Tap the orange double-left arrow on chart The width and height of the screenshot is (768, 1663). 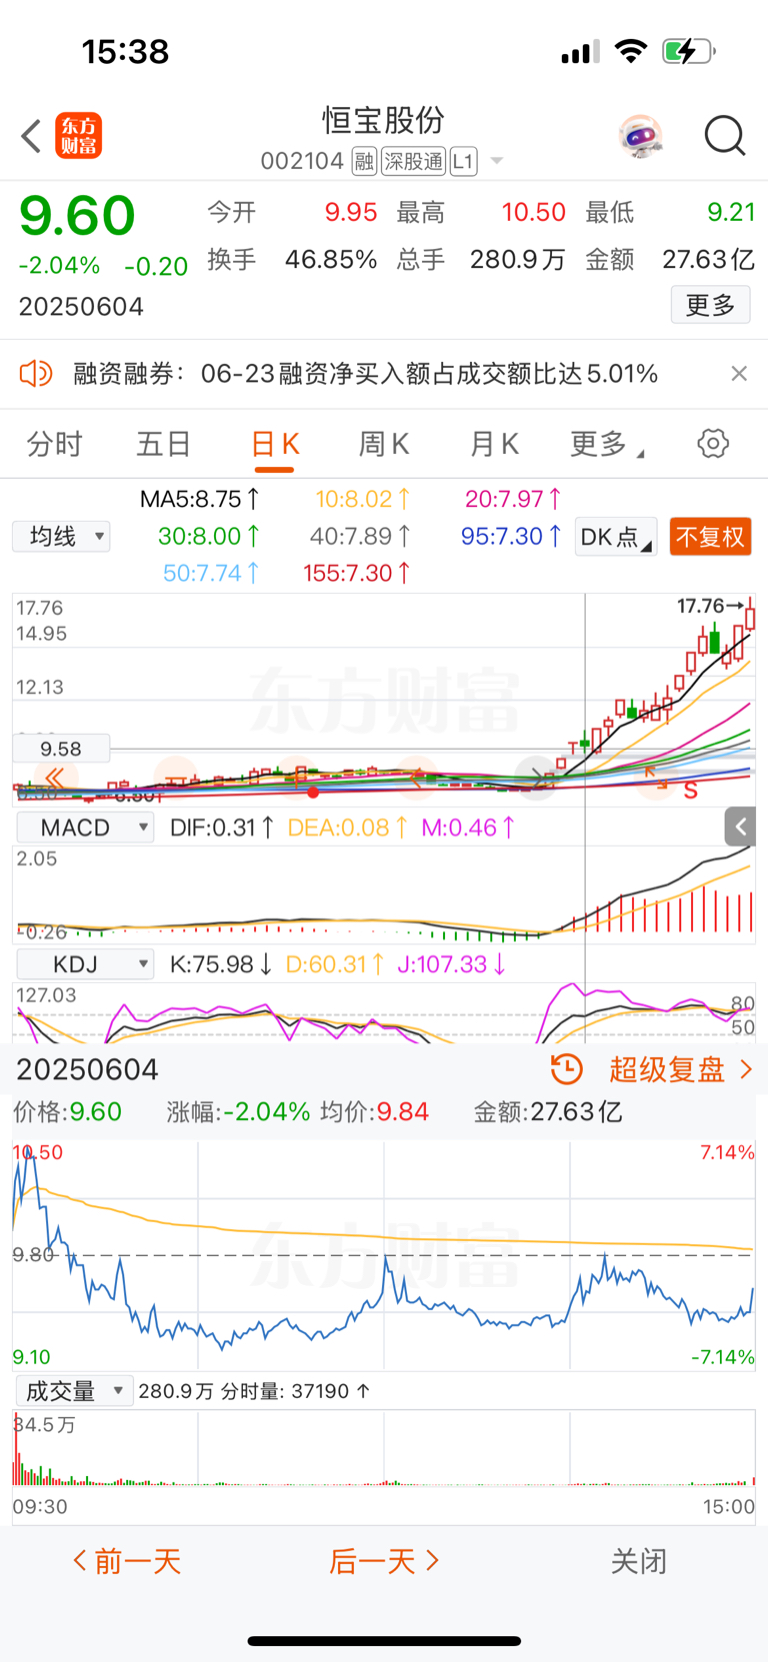click(x=55, y=778)
